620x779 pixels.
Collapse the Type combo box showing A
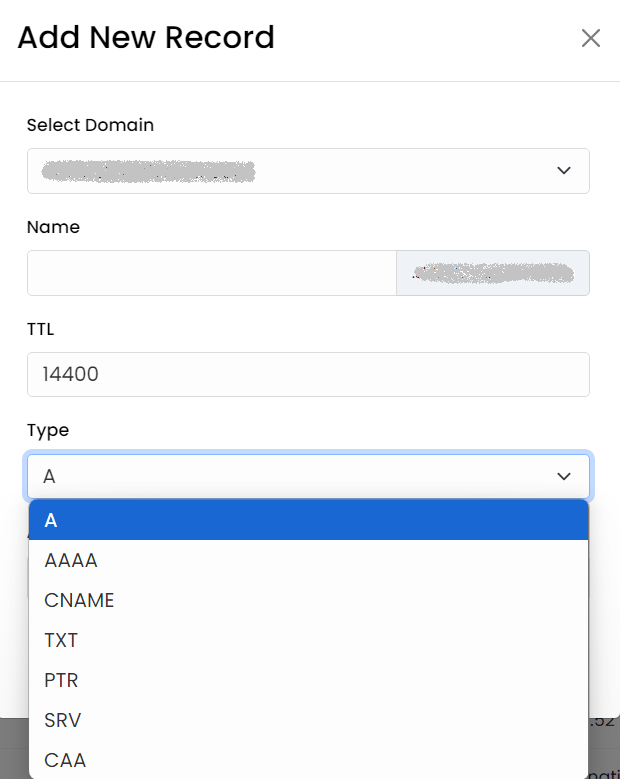[x=308, y=476]
